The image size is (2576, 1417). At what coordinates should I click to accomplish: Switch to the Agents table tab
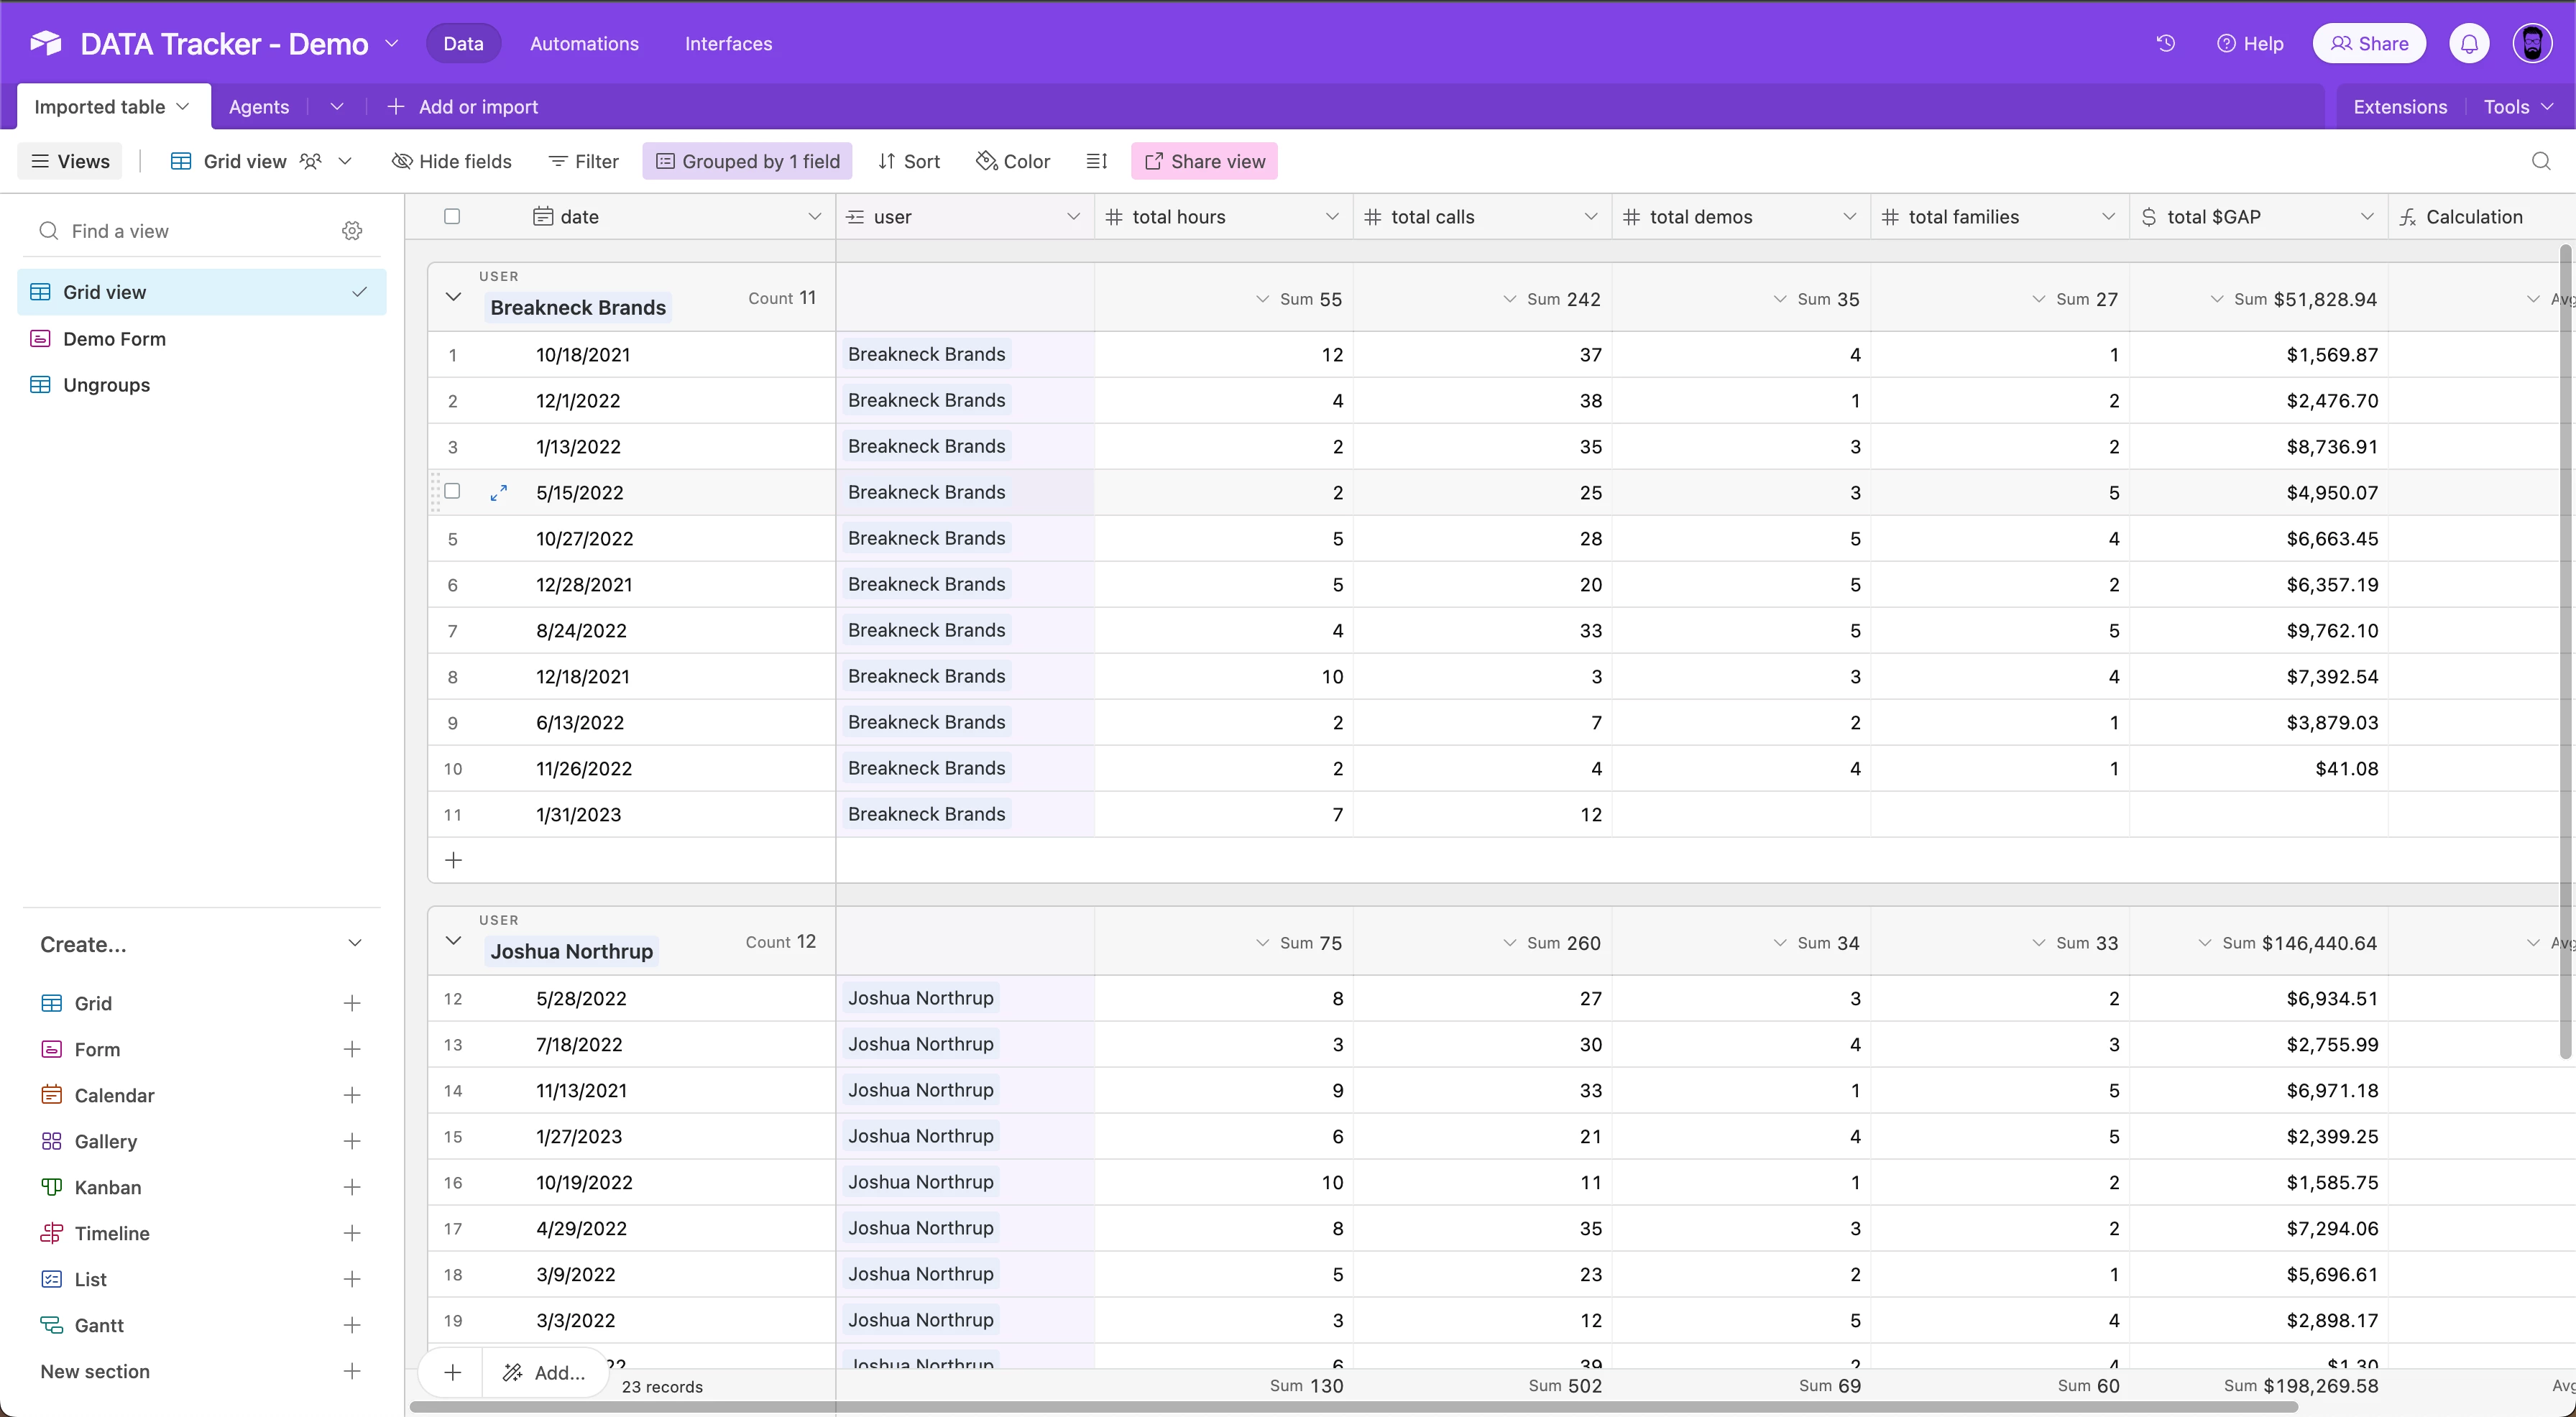tap(258, 107)
